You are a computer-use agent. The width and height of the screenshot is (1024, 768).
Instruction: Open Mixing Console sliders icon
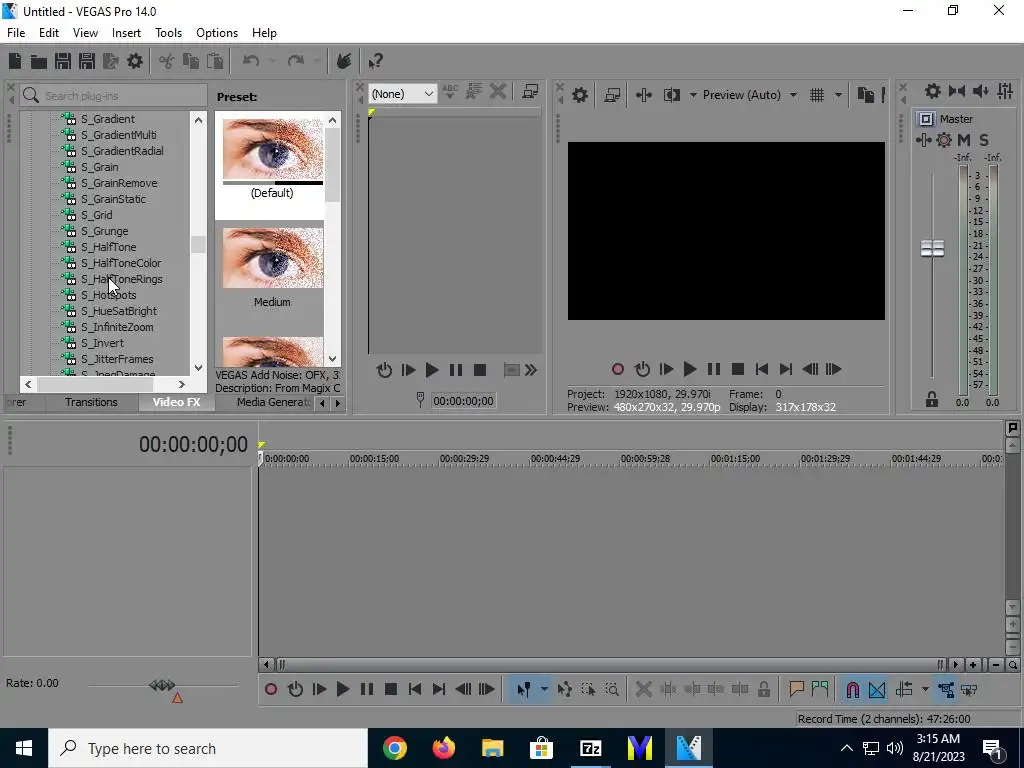(x=1006, y=91)
